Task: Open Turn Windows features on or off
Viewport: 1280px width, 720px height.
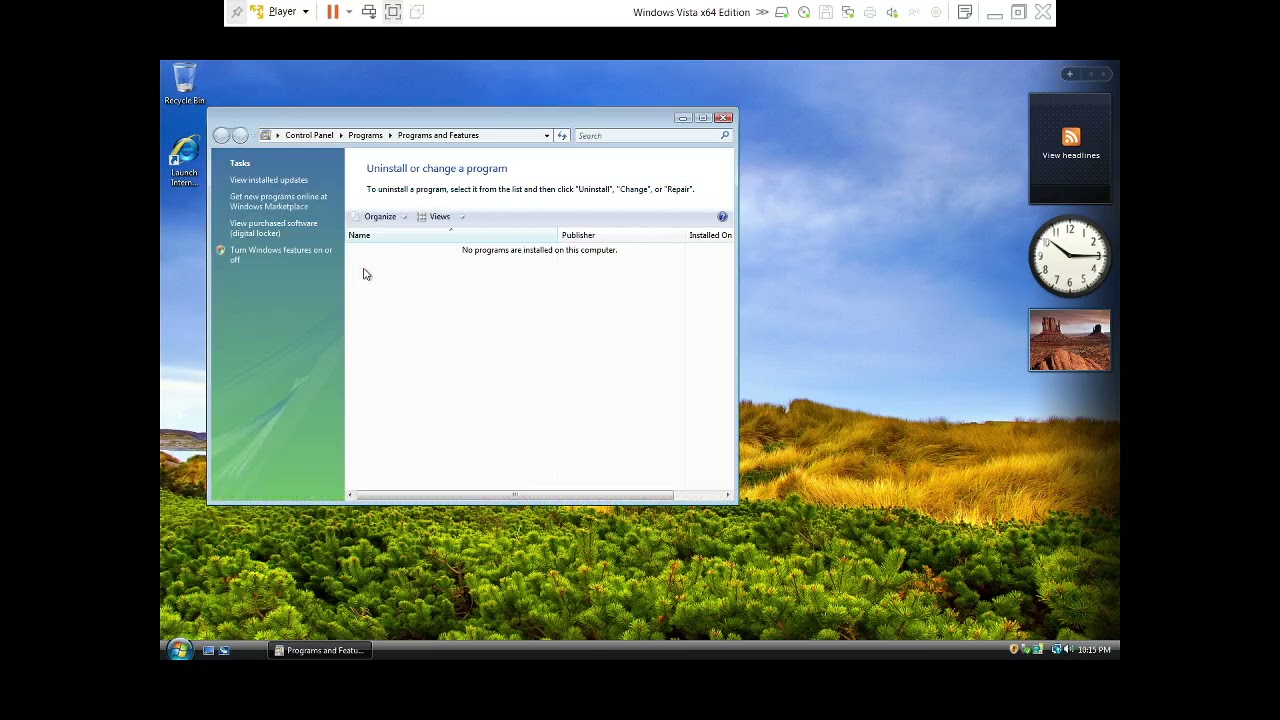Action: (x=281, y=255)
